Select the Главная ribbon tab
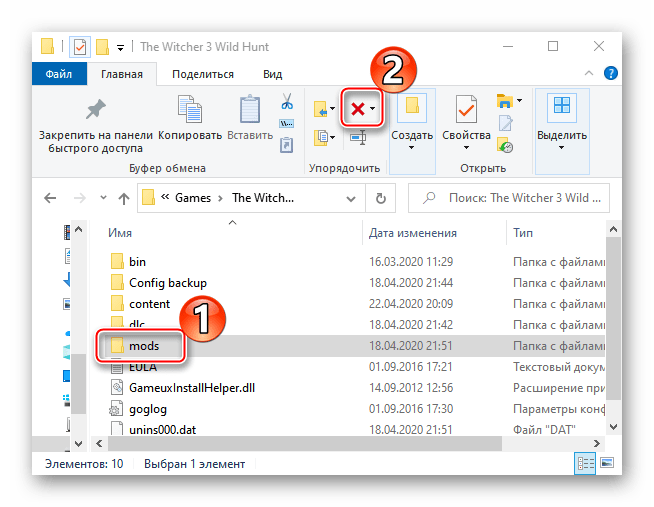Screen dimensions: 654x507 (122, 74)
